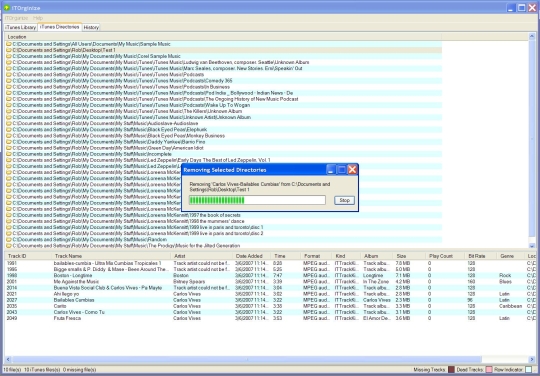Sort tracks by Bit Rate column
540x376 pixels.
pos(481,256)
